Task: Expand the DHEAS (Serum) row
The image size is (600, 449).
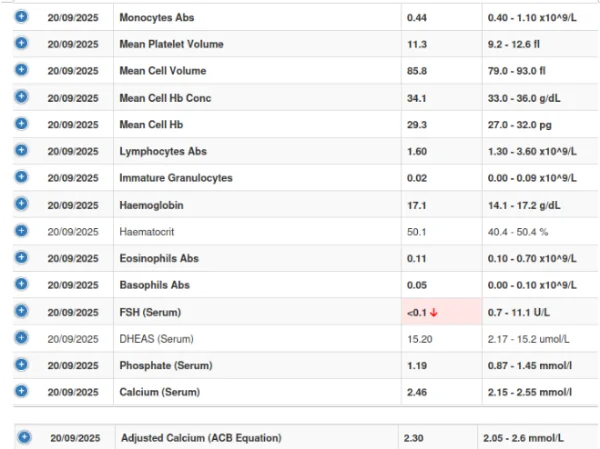Action: pyautogui.click(x=22, y=337)
